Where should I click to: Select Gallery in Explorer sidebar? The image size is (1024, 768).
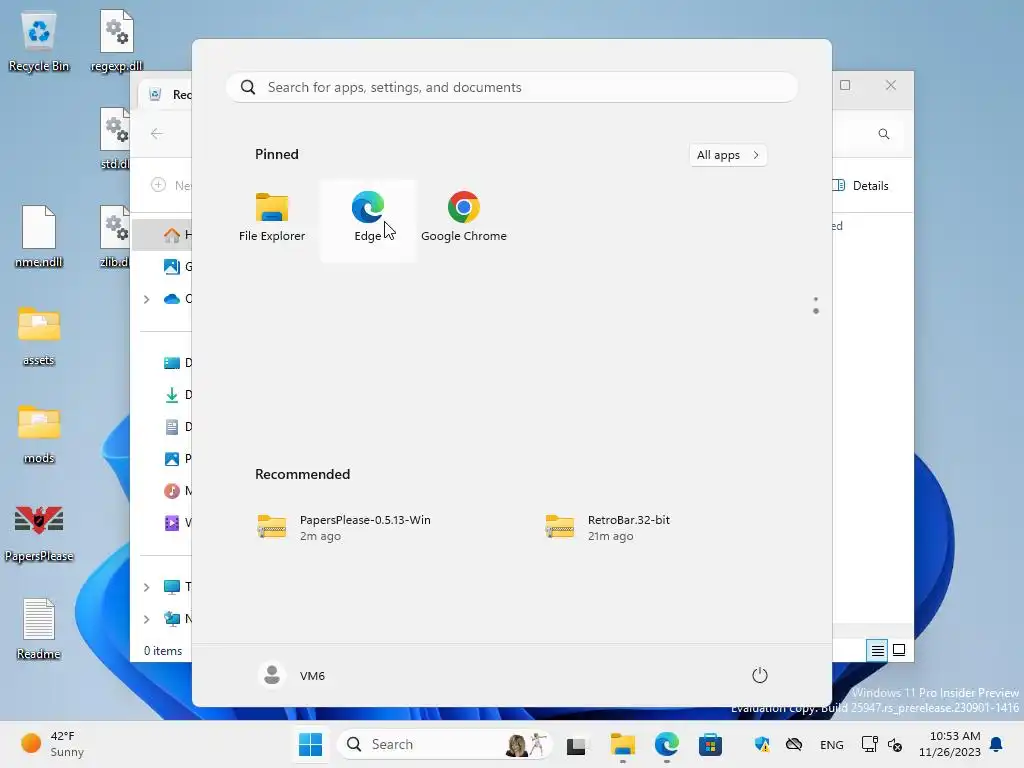point(176,266)
